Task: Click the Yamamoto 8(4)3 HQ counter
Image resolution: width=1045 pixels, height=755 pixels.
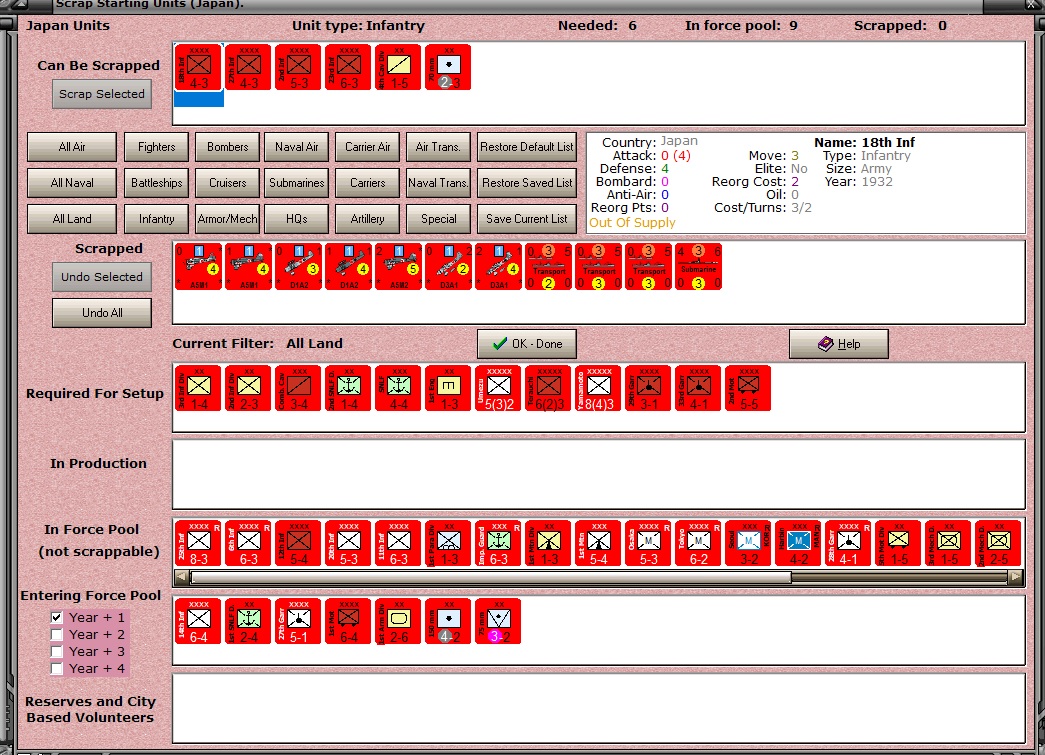Action: [598, 388]
